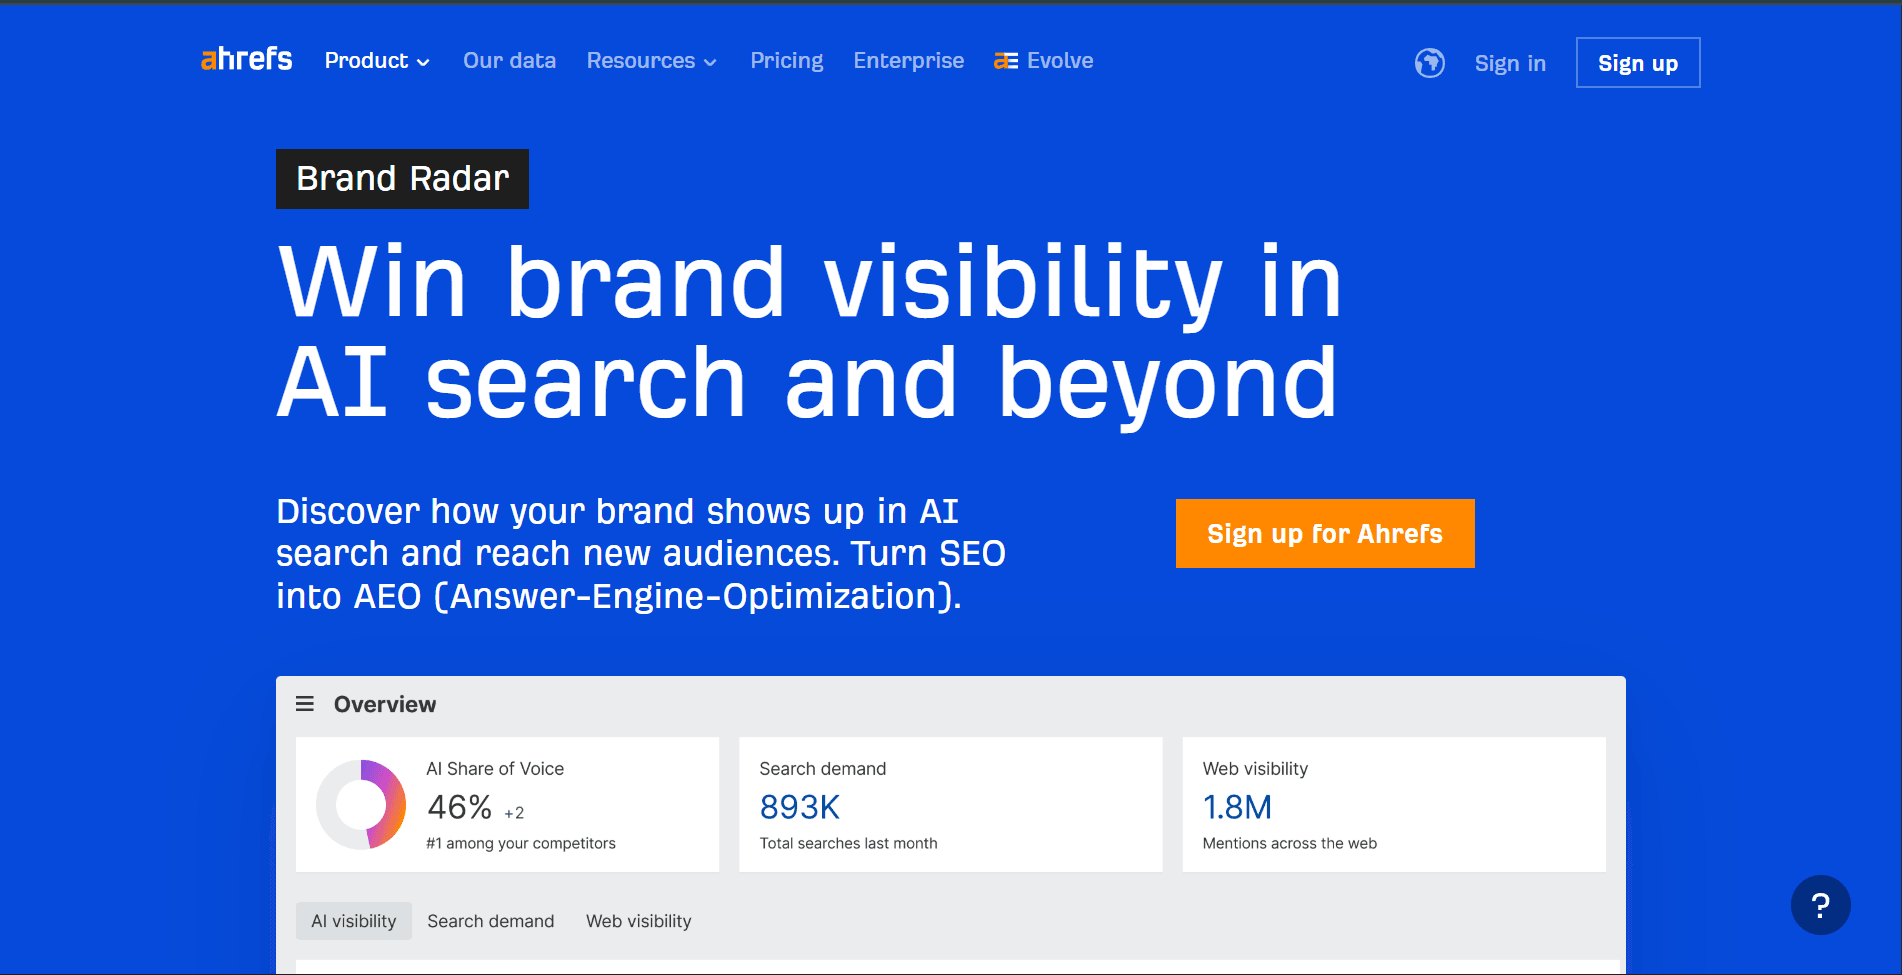Click the Sign in link
This screenshot has width=1902, height=975.
[1510, 63]
